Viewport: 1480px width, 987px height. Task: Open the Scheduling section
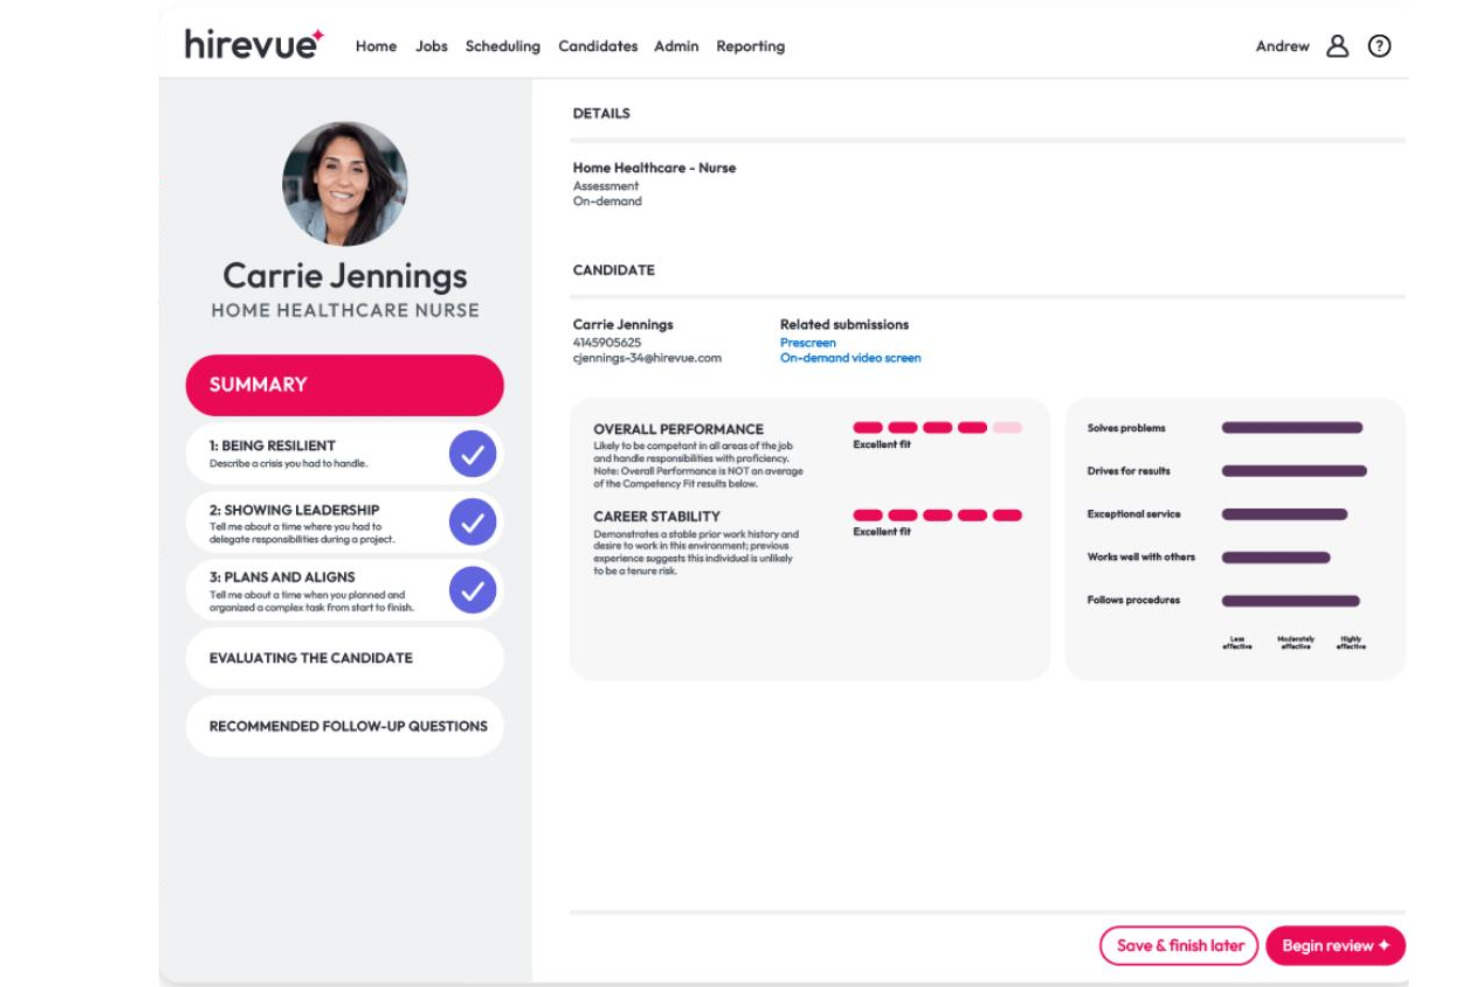502,46
